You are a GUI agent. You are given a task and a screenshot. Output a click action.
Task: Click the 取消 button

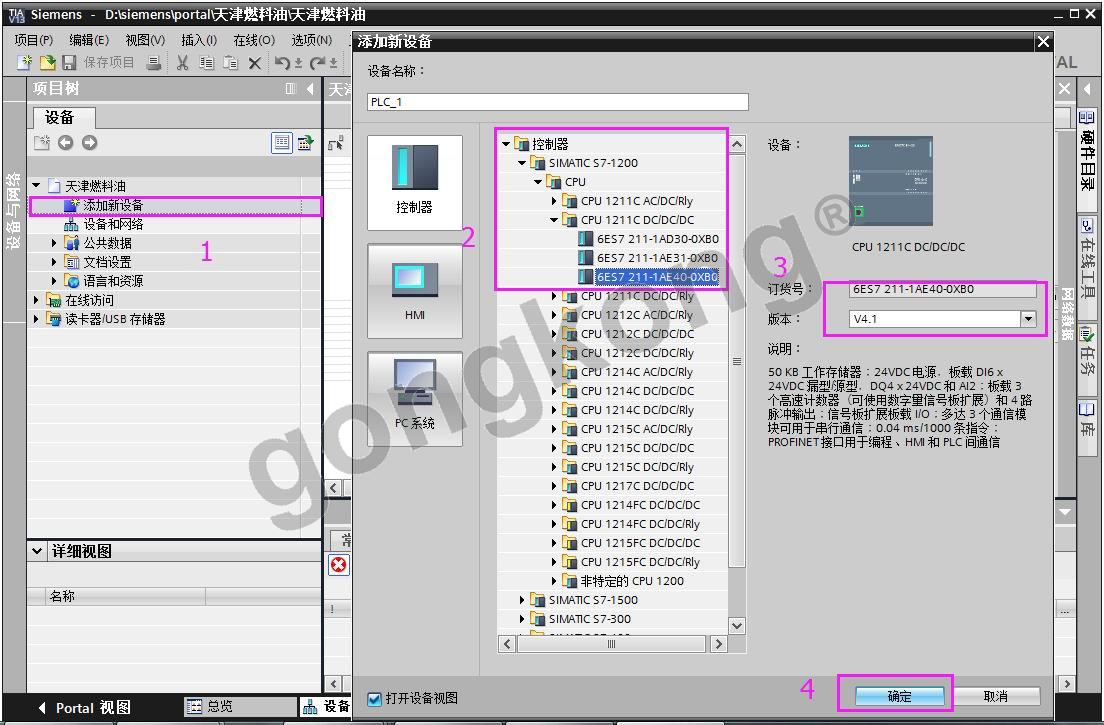(995, 696)
